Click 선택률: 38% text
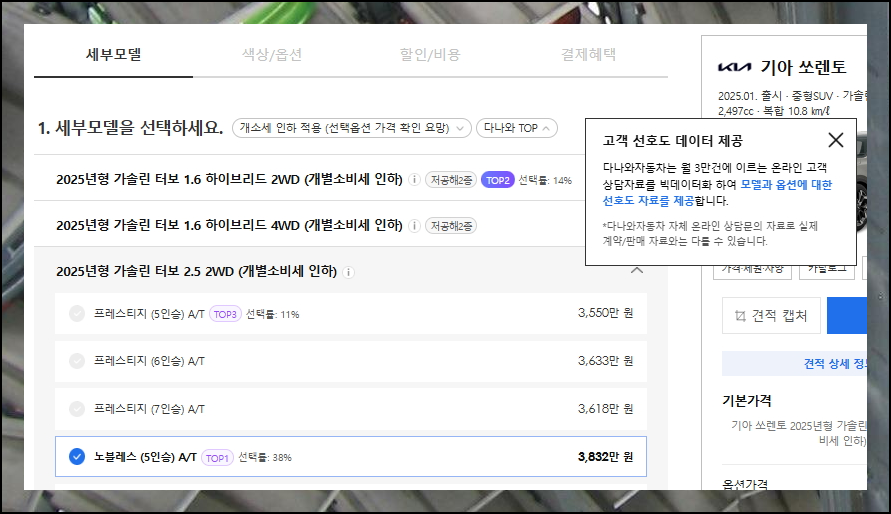Viewport: 891px width, 514px height. (x=265, y=458)
